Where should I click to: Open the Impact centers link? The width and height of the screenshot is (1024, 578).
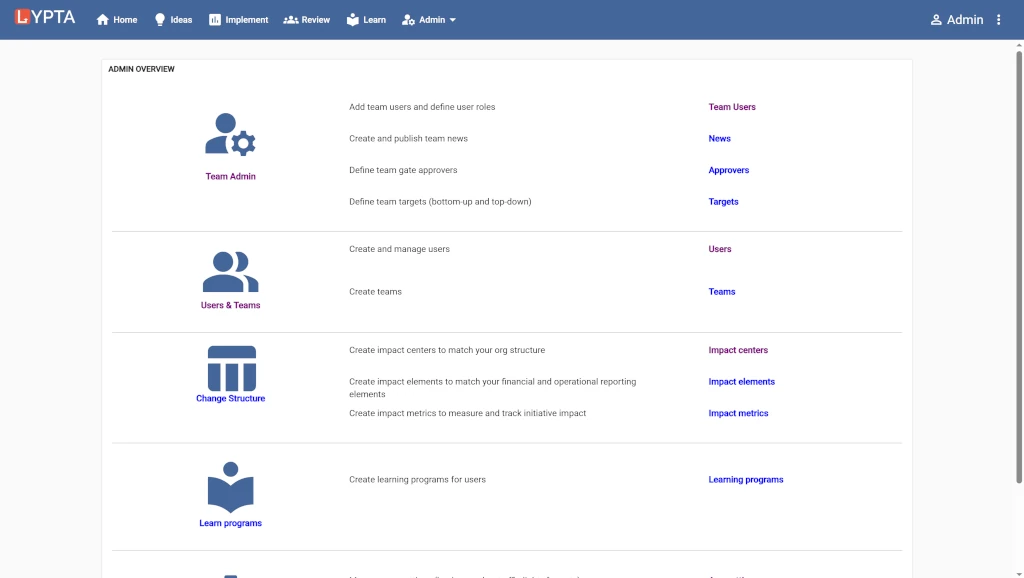(x=738, y=350)
